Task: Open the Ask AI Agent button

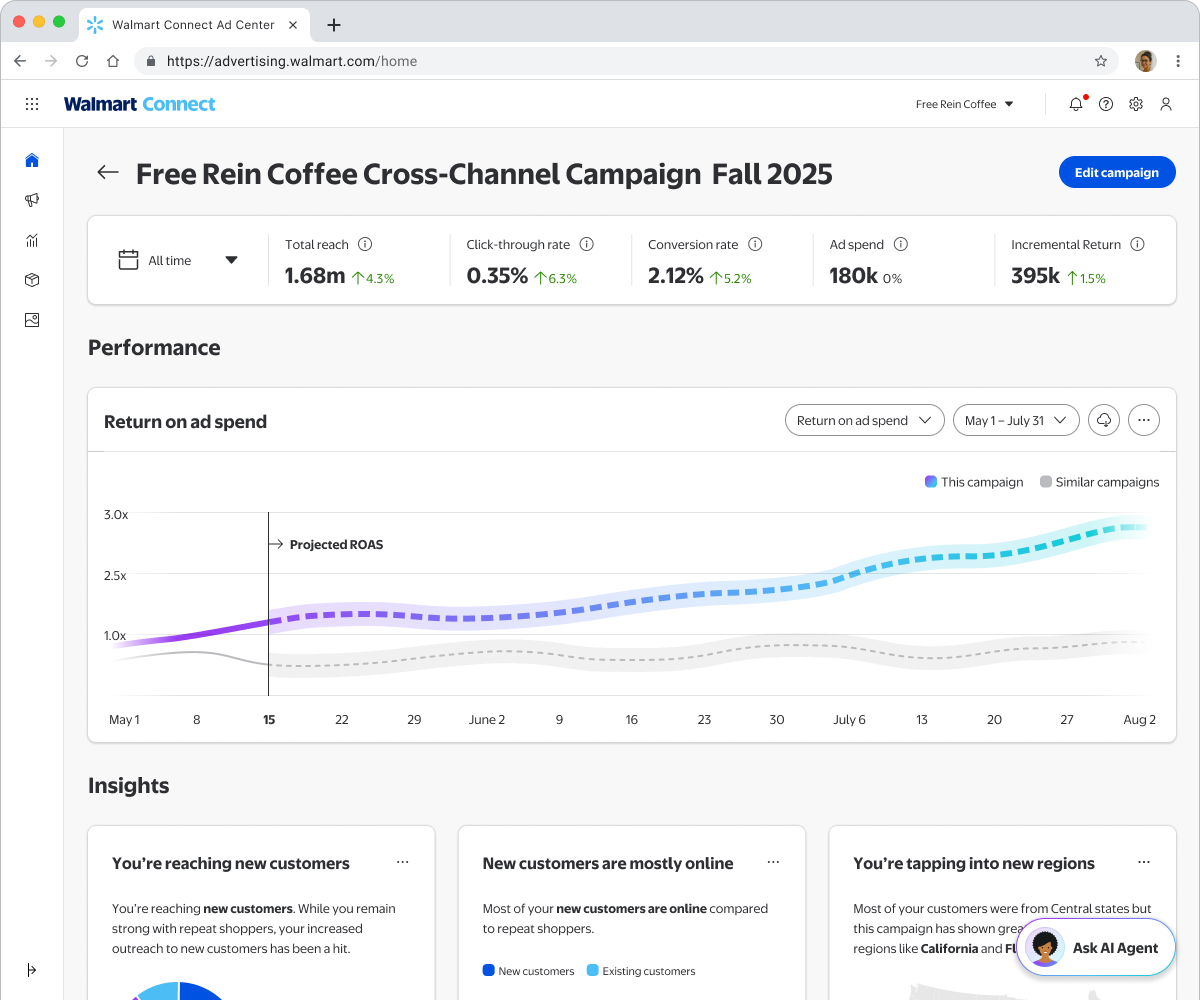Action: 1096,948
